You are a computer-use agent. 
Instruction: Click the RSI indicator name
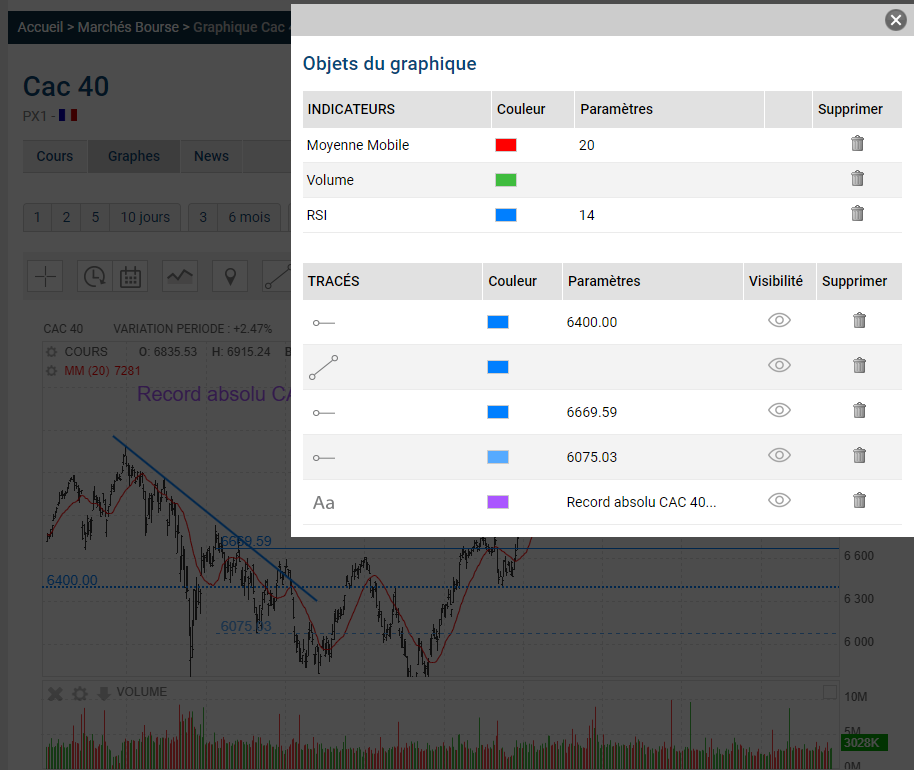[317, 215]
